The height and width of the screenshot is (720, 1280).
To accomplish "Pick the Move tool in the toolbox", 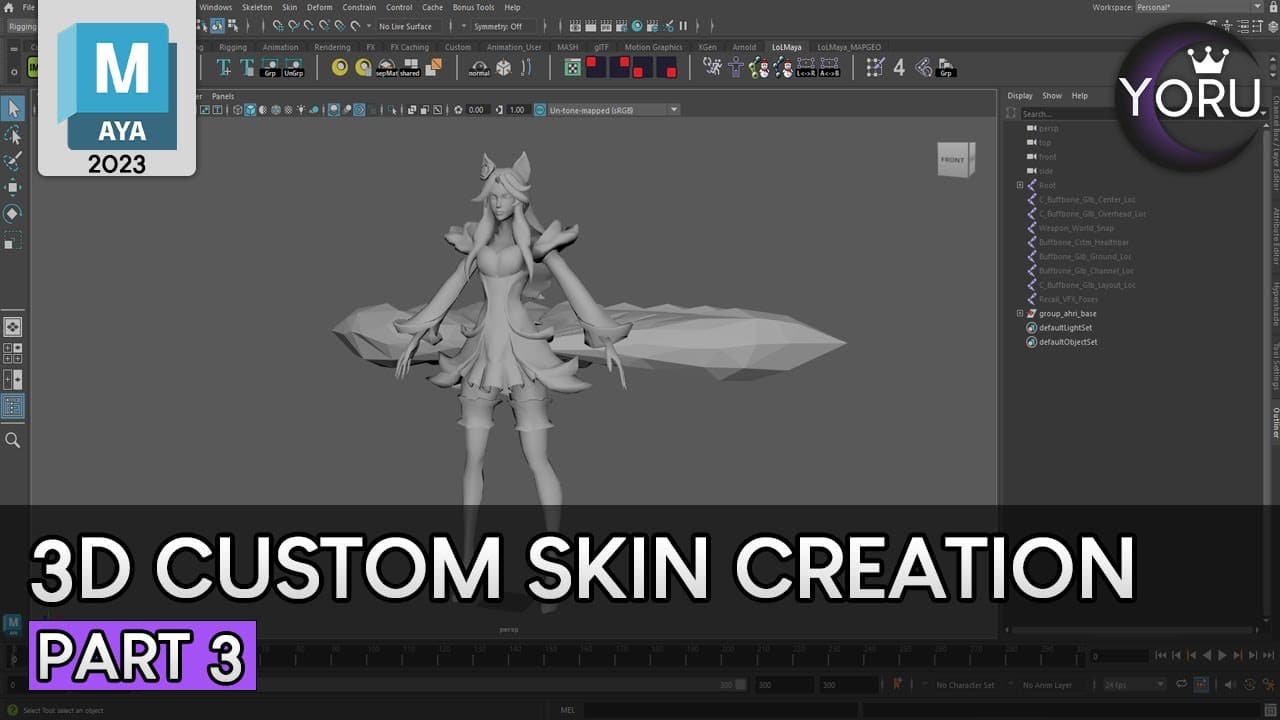I will coord(13,187).
